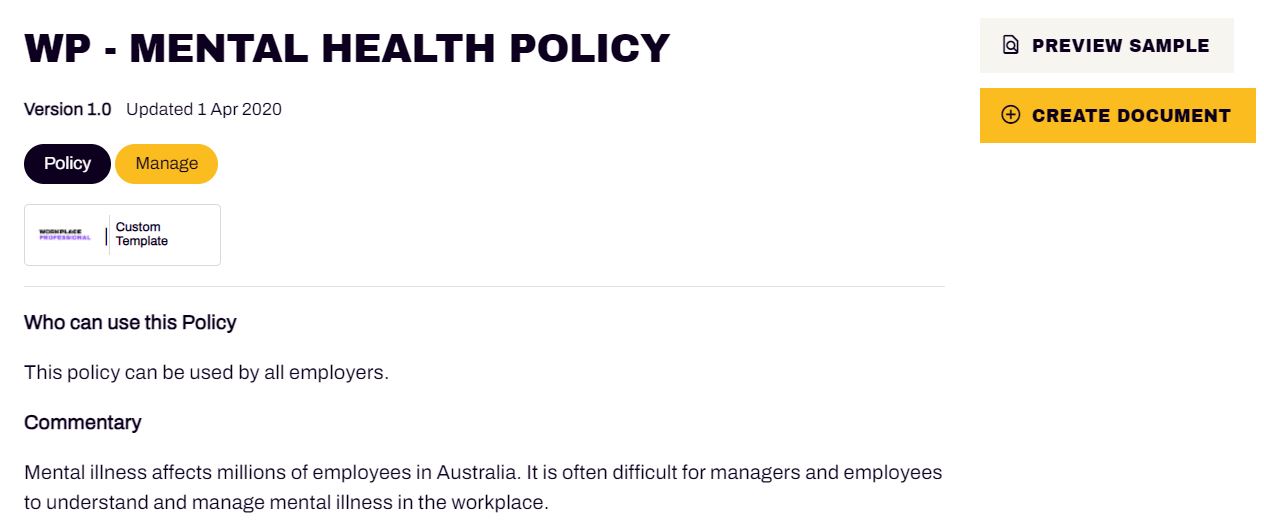Click the Custom Template text label
The image size is (1264, 532).
pos(142,234)
